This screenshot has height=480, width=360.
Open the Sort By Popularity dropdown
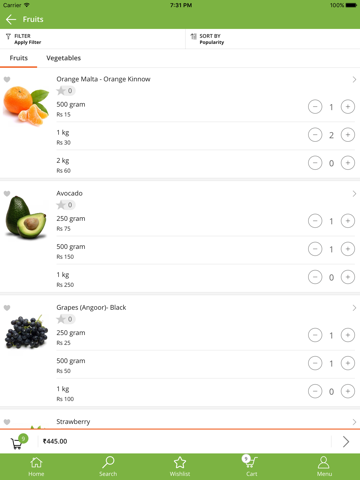point(273,39)
